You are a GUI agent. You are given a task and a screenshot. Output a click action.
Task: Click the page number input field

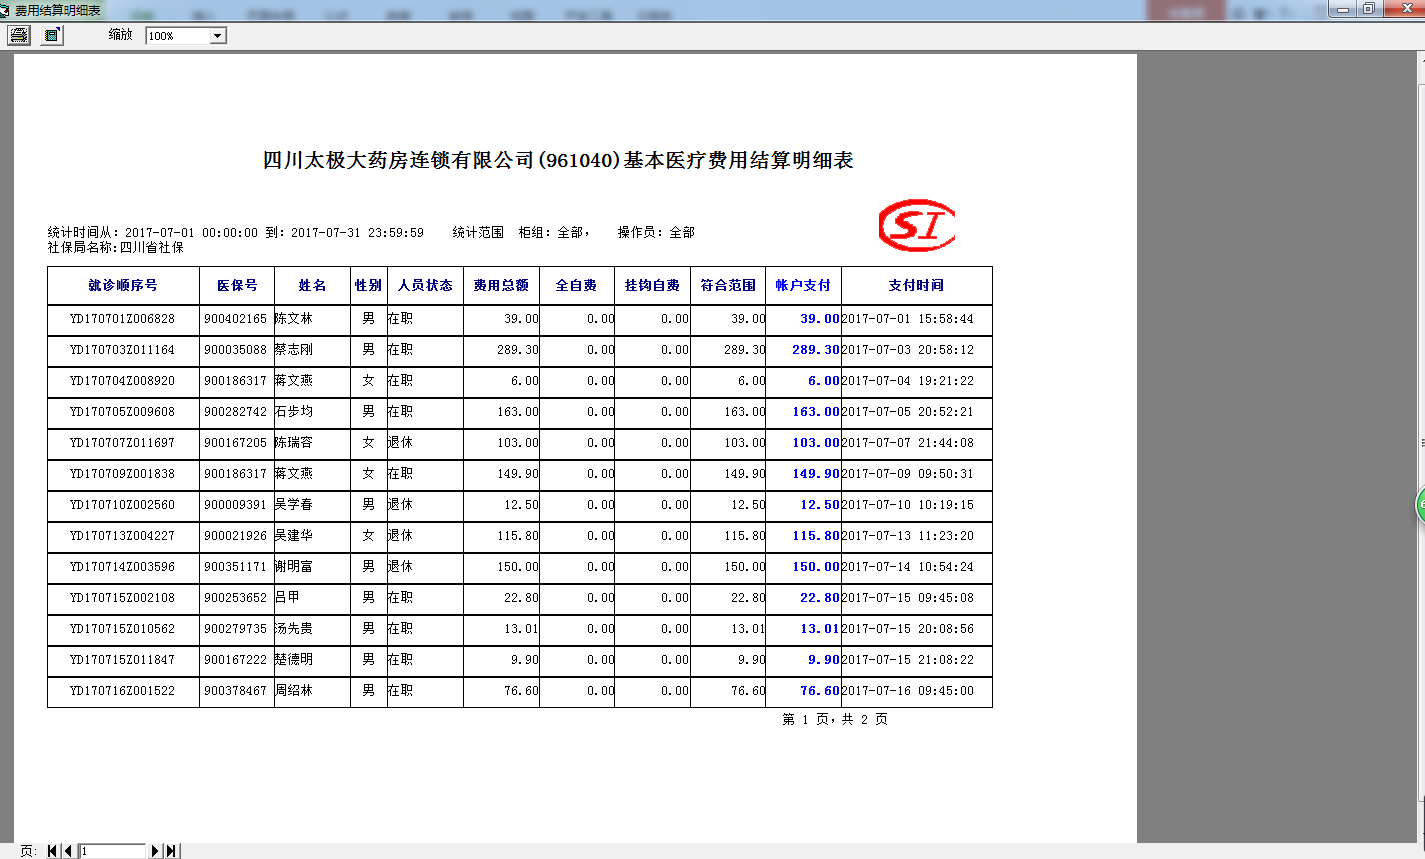tap(113, 851)
